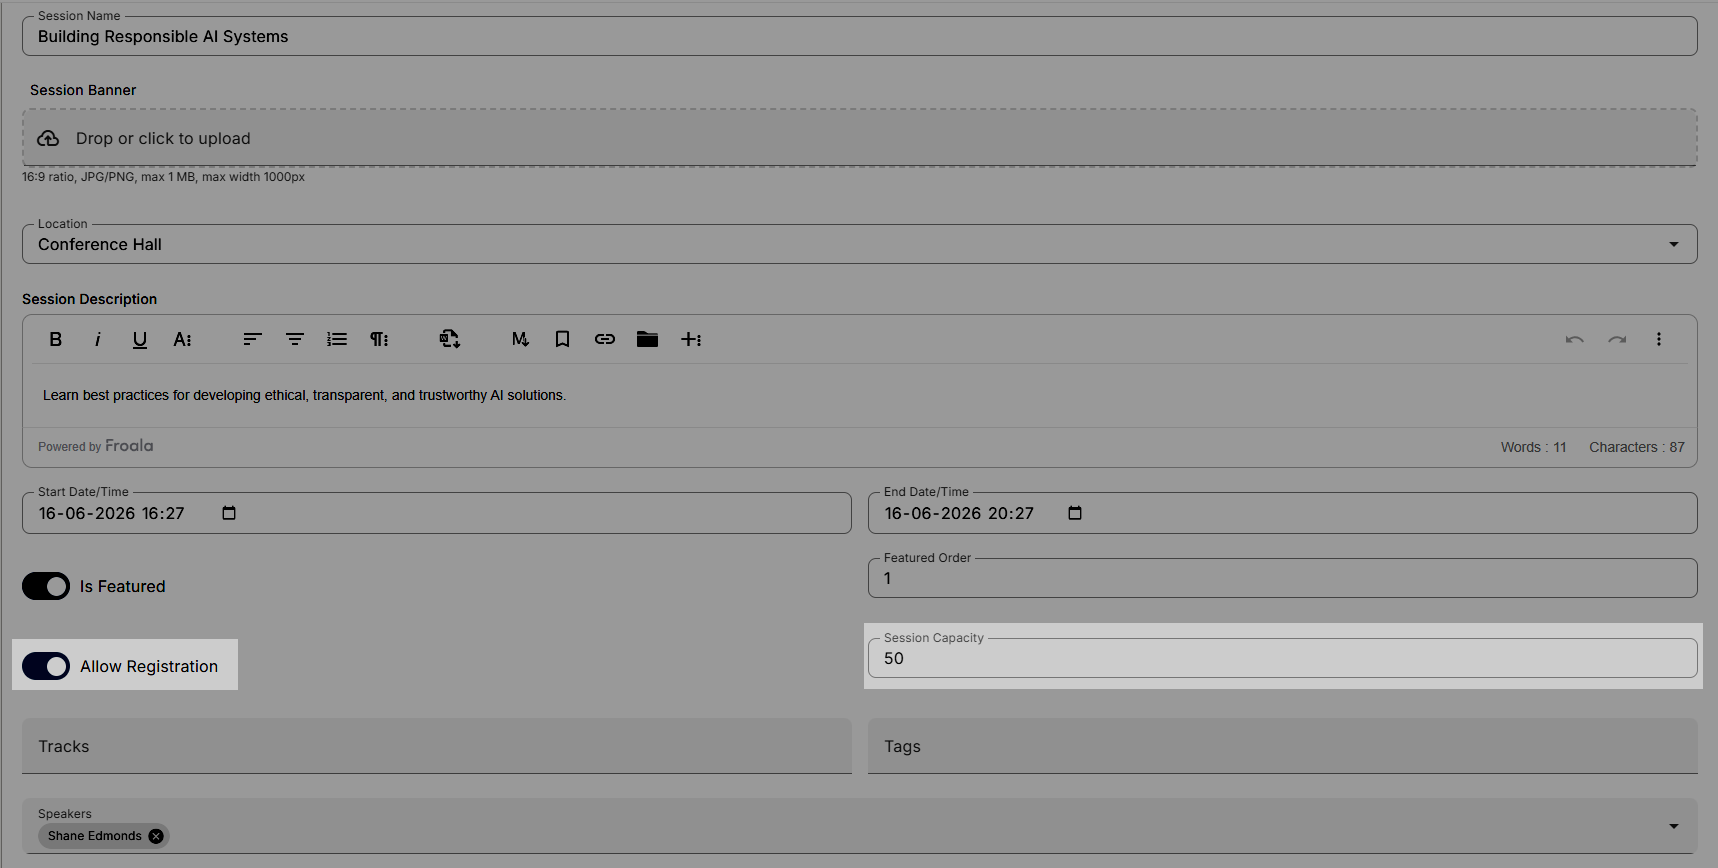The height and width of the screenshot is (868, 1718).
Task: Open the End Date/Time calendar picker
Action: point(1075,513)
